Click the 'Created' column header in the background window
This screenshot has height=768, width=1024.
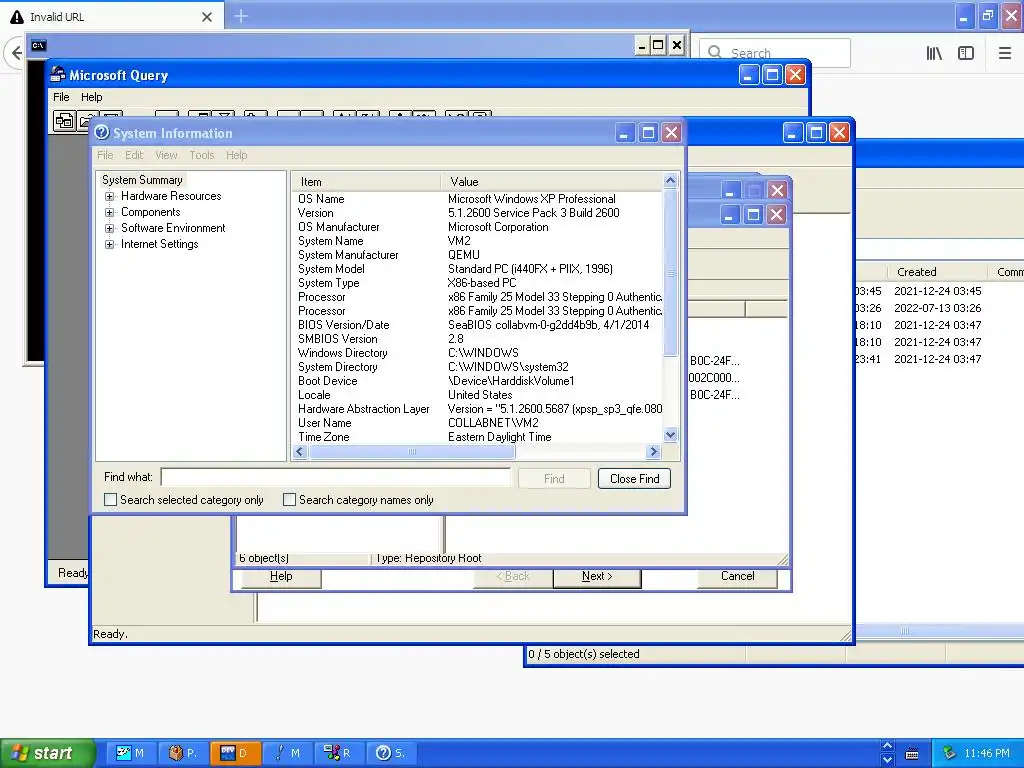(x=937, y=272)
